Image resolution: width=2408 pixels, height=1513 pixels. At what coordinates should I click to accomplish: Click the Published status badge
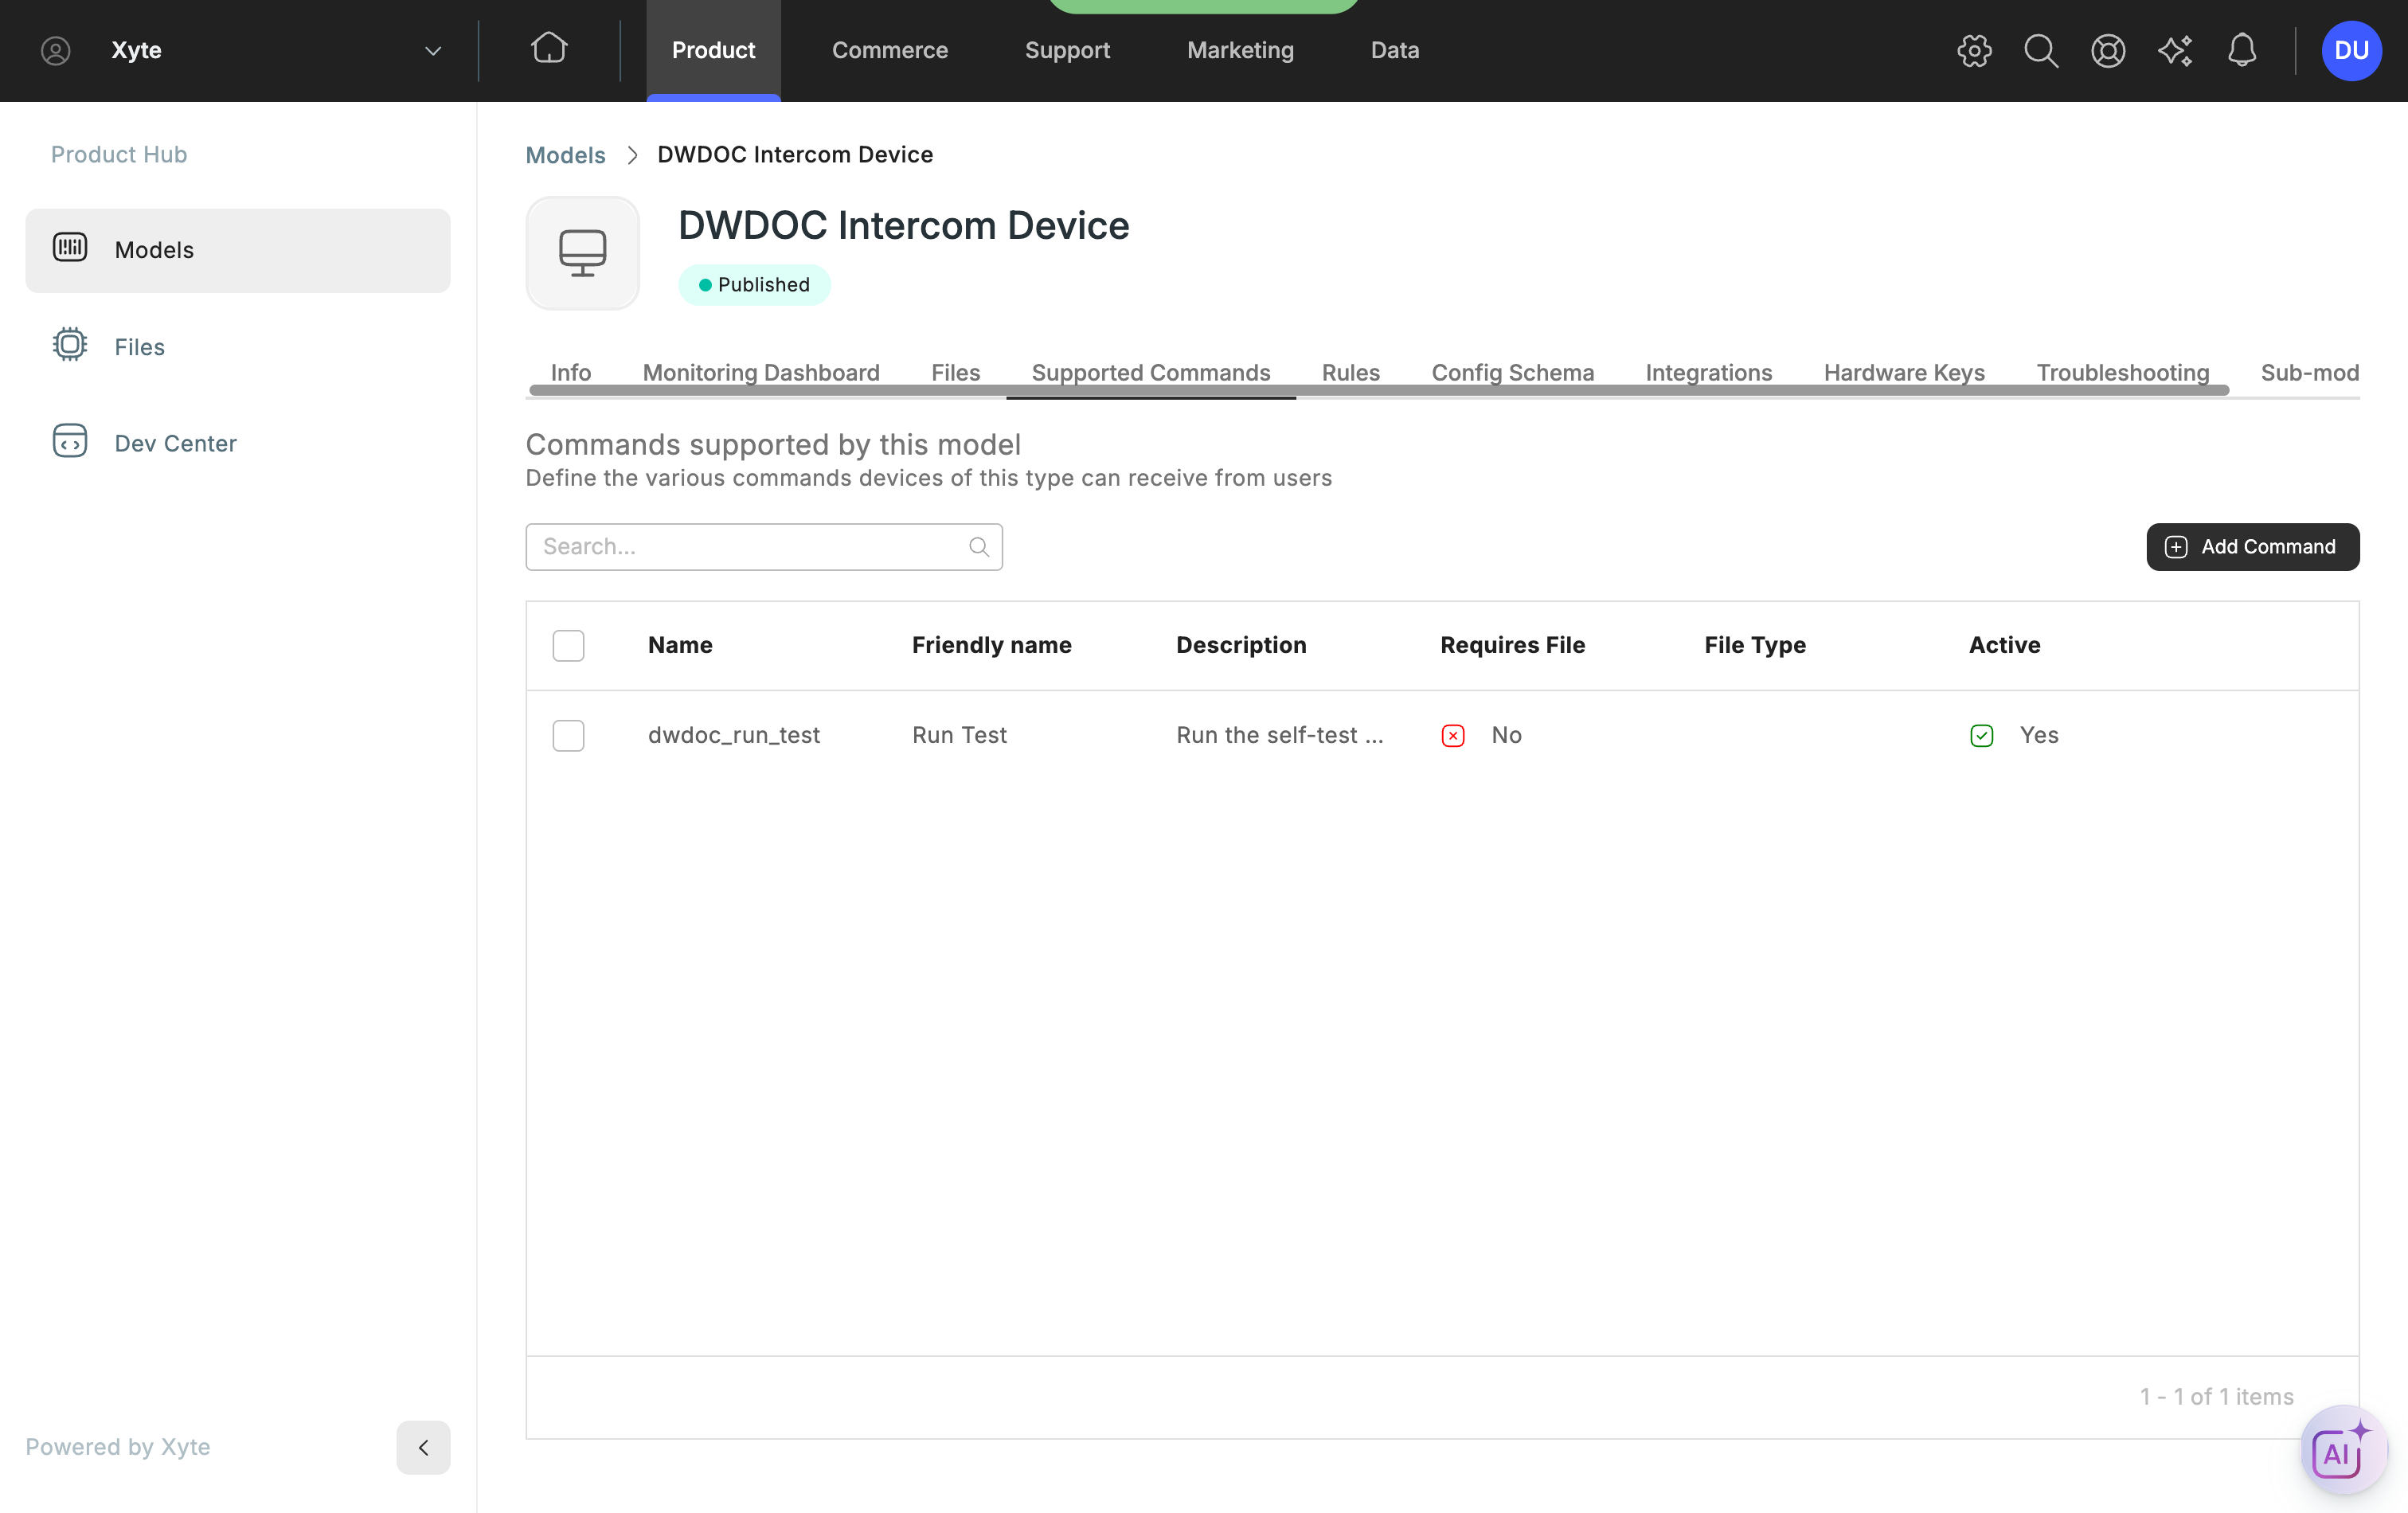(754, 285)
